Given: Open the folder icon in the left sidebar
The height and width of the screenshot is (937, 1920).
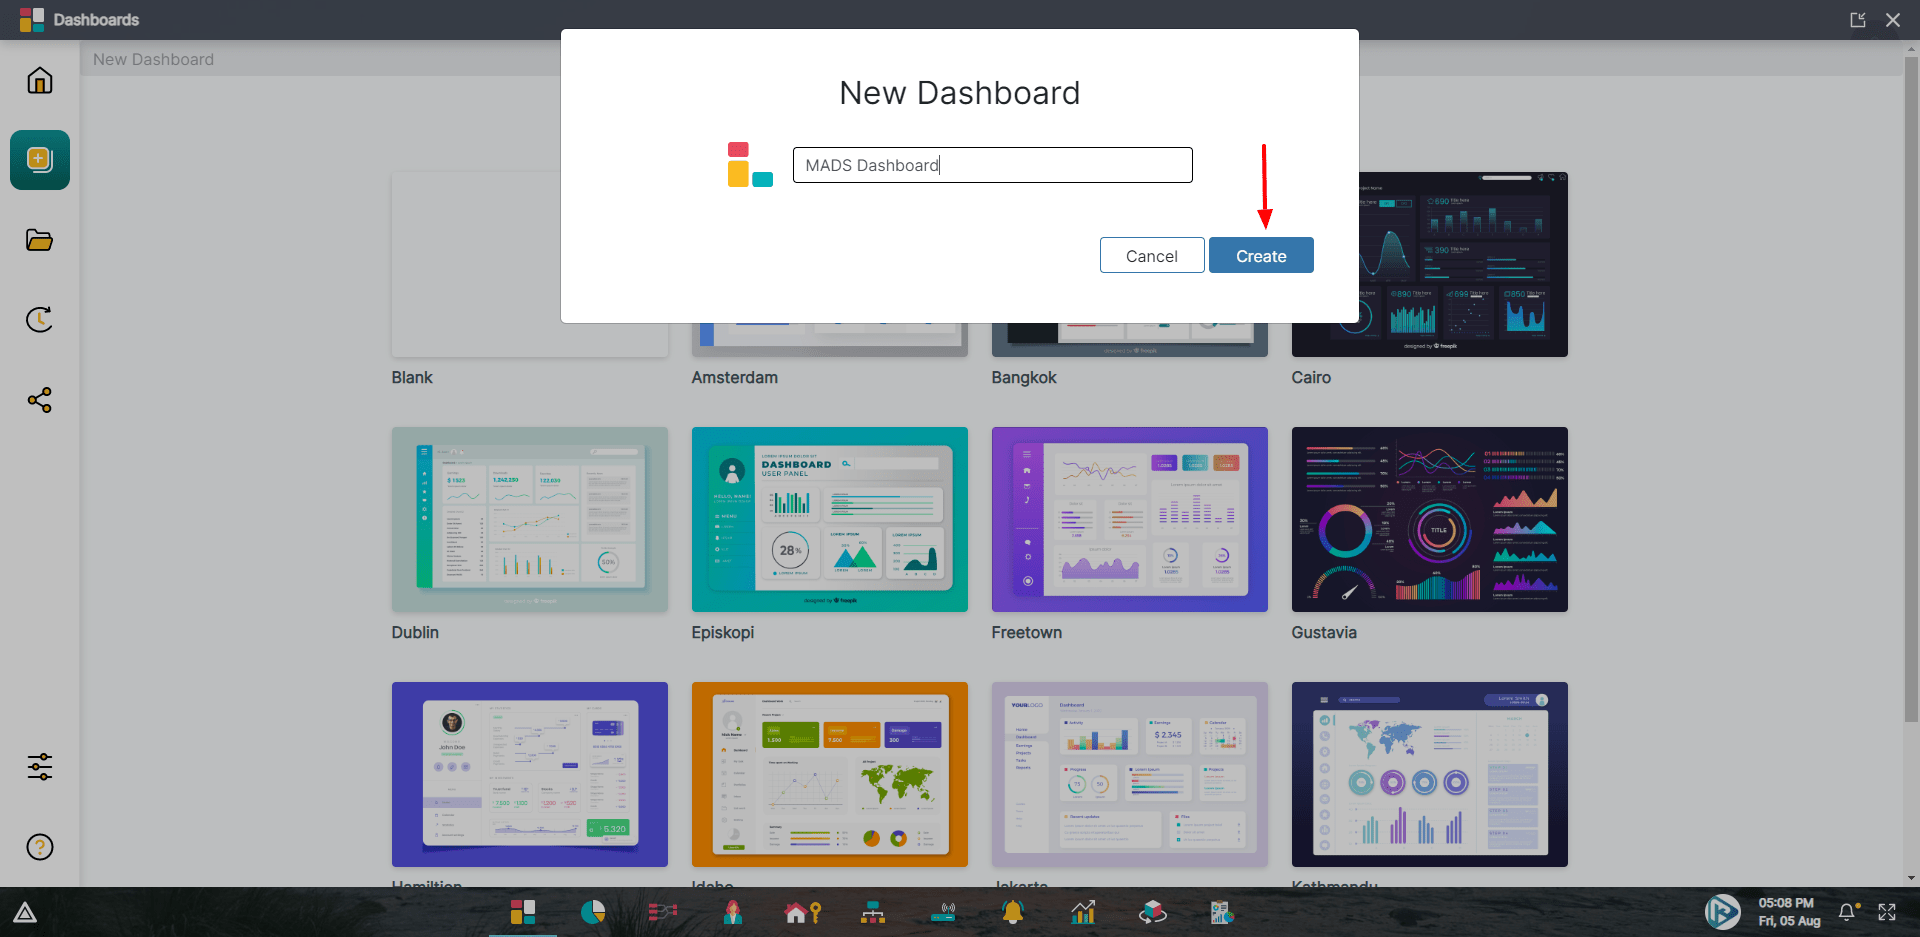Looking at the screenshot, I should coord(39,240).
